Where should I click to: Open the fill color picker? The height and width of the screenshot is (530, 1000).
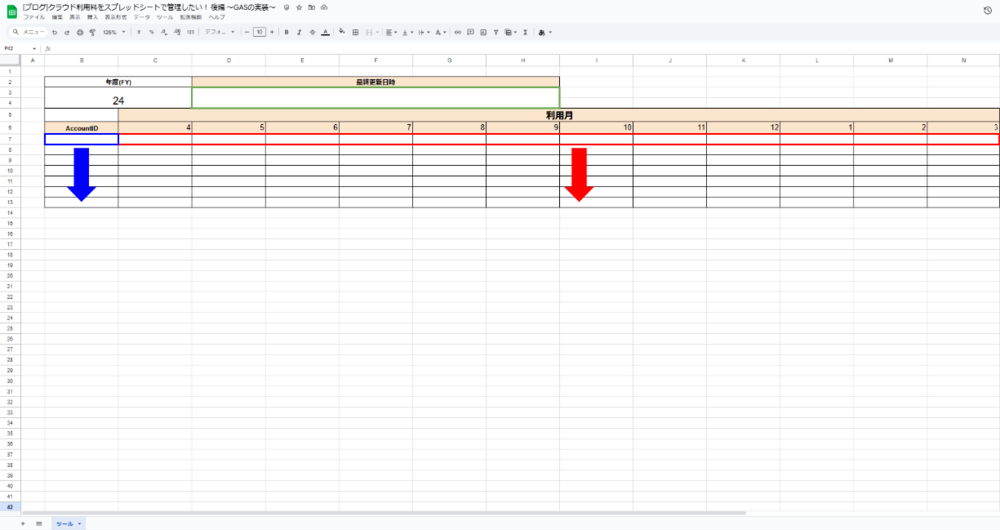point(342,31)
